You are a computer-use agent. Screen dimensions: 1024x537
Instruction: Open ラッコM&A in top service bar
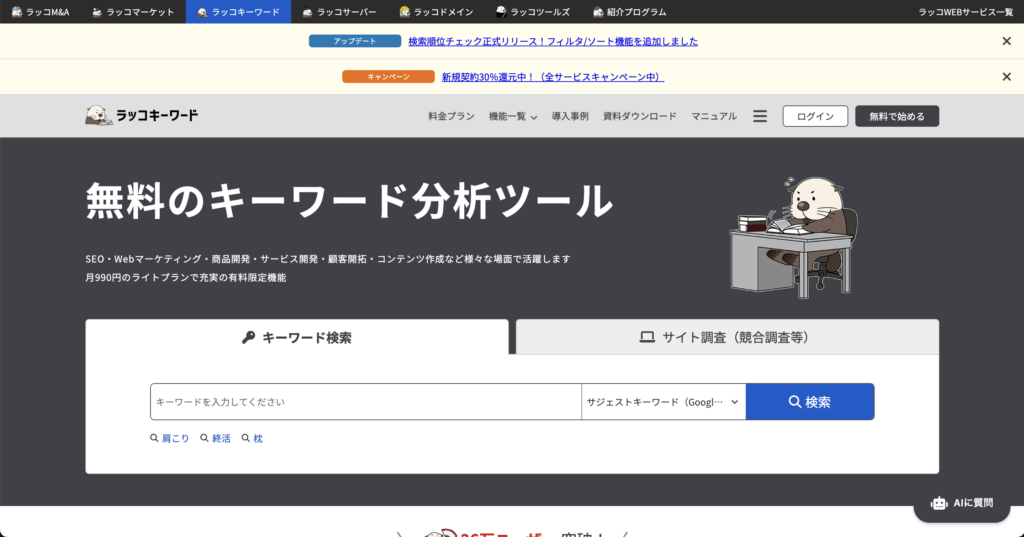click(40, 12)
